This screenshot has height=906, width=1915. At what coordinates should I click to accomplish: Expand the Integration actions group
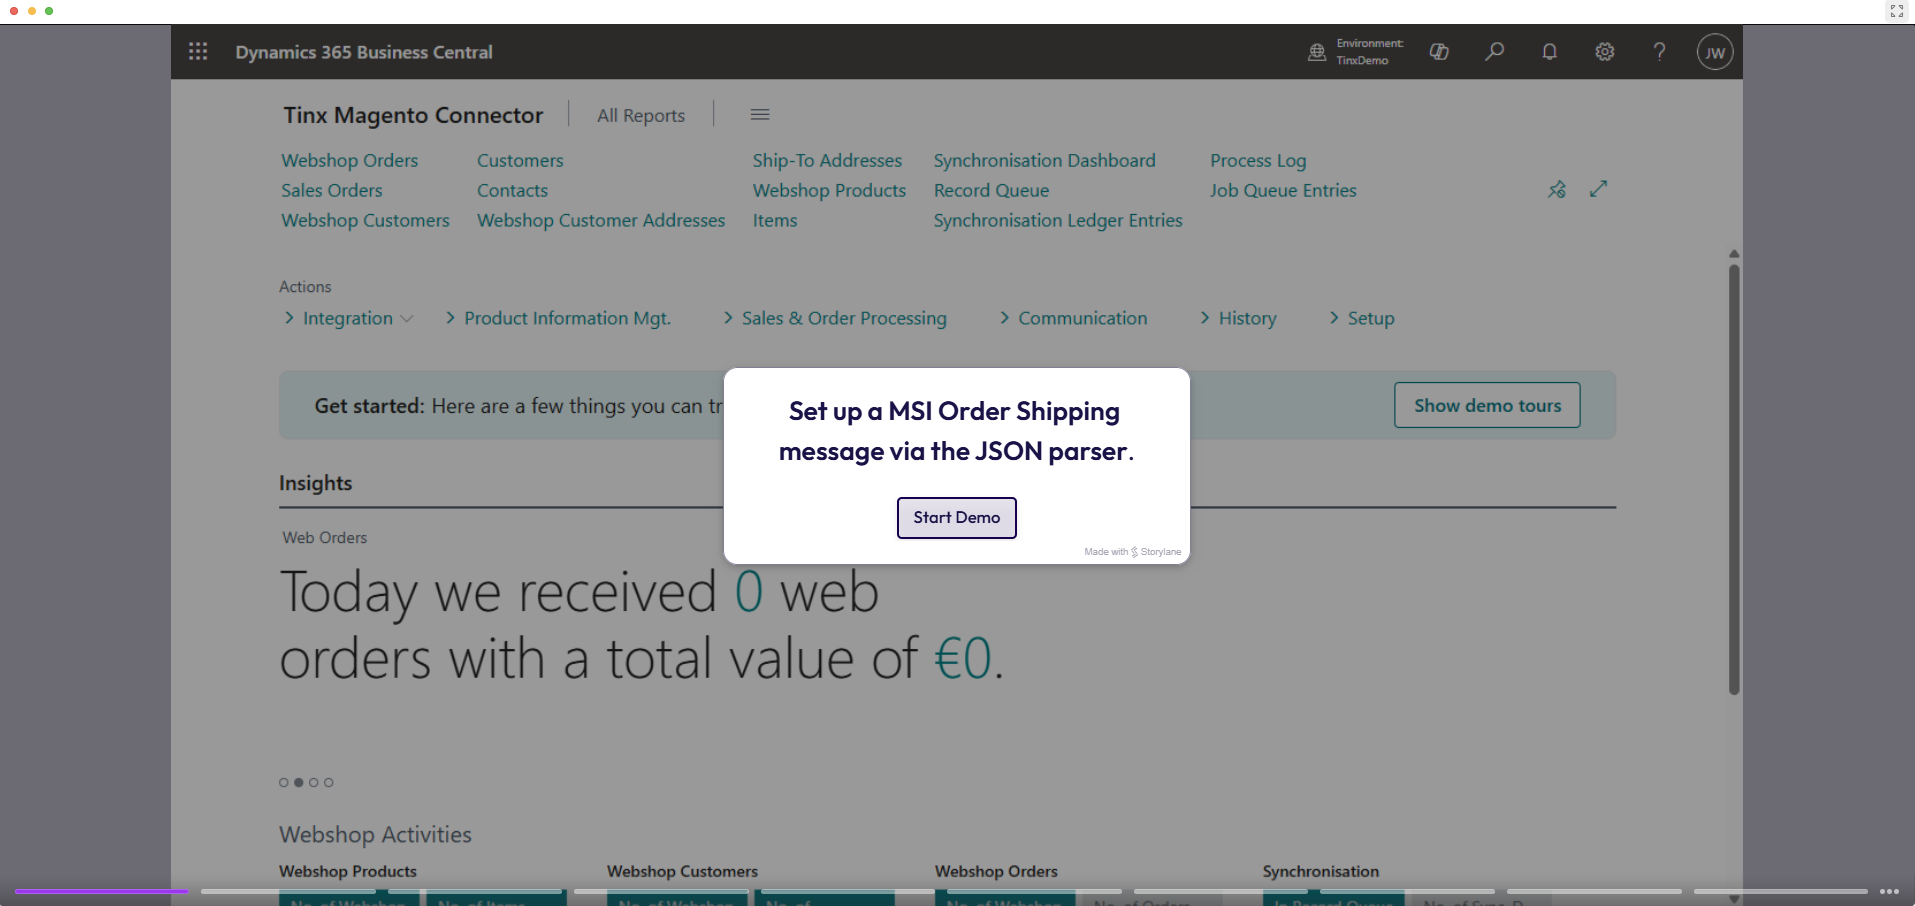pyautogui.click(x=347, y=318)
